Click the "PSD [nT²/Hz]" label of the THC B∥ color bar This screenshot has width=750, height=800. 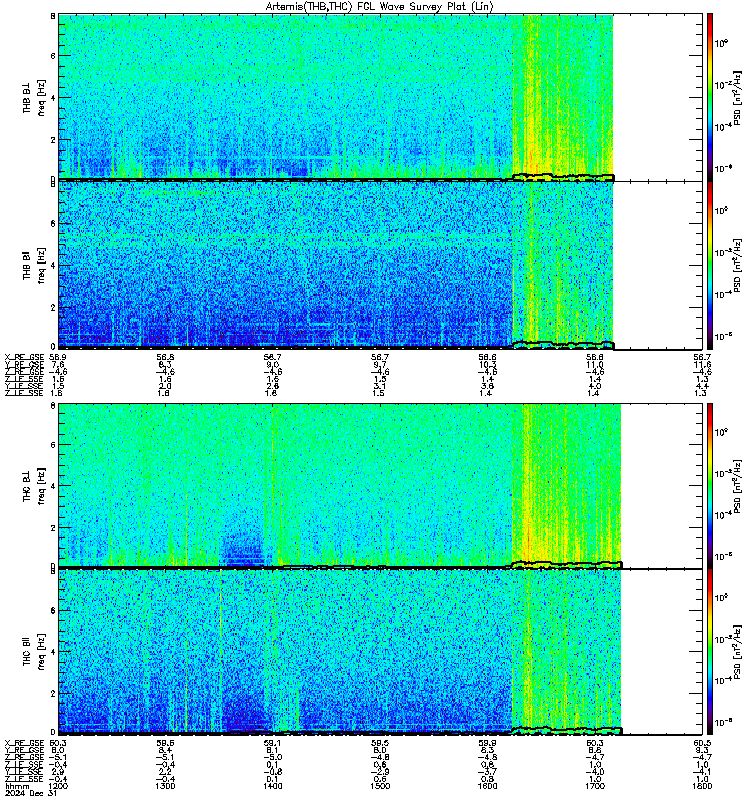738,652
